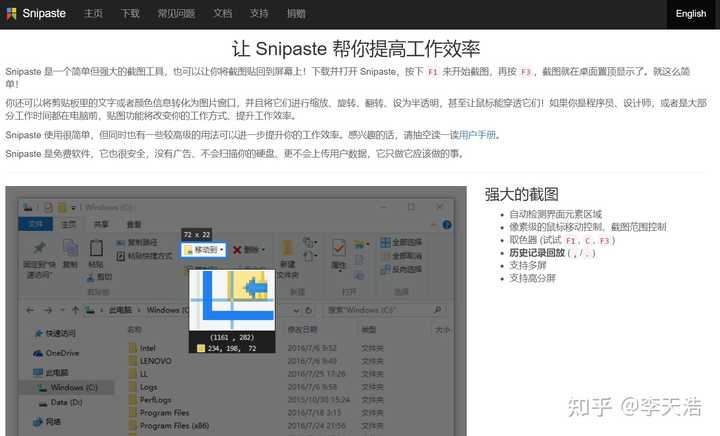Click the Logs folder row
This screenshot has width=720, height=436.
pyautogui.click(x=144, y=387)
